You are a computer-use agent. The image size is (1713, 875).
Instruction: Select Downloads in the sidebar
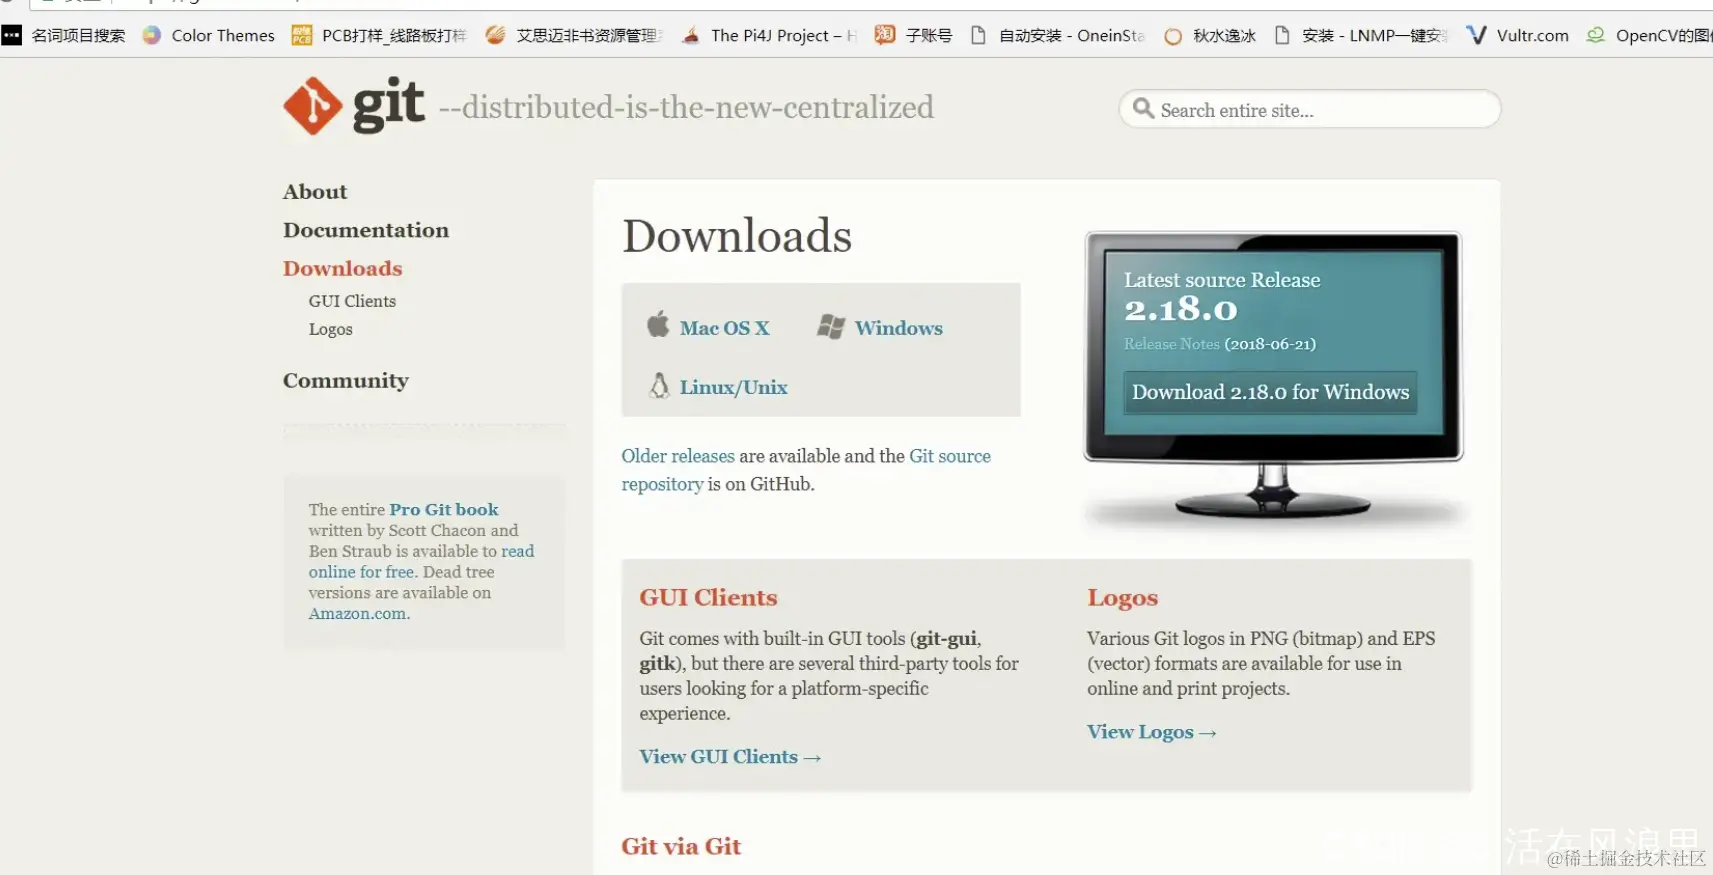(343, 268)
